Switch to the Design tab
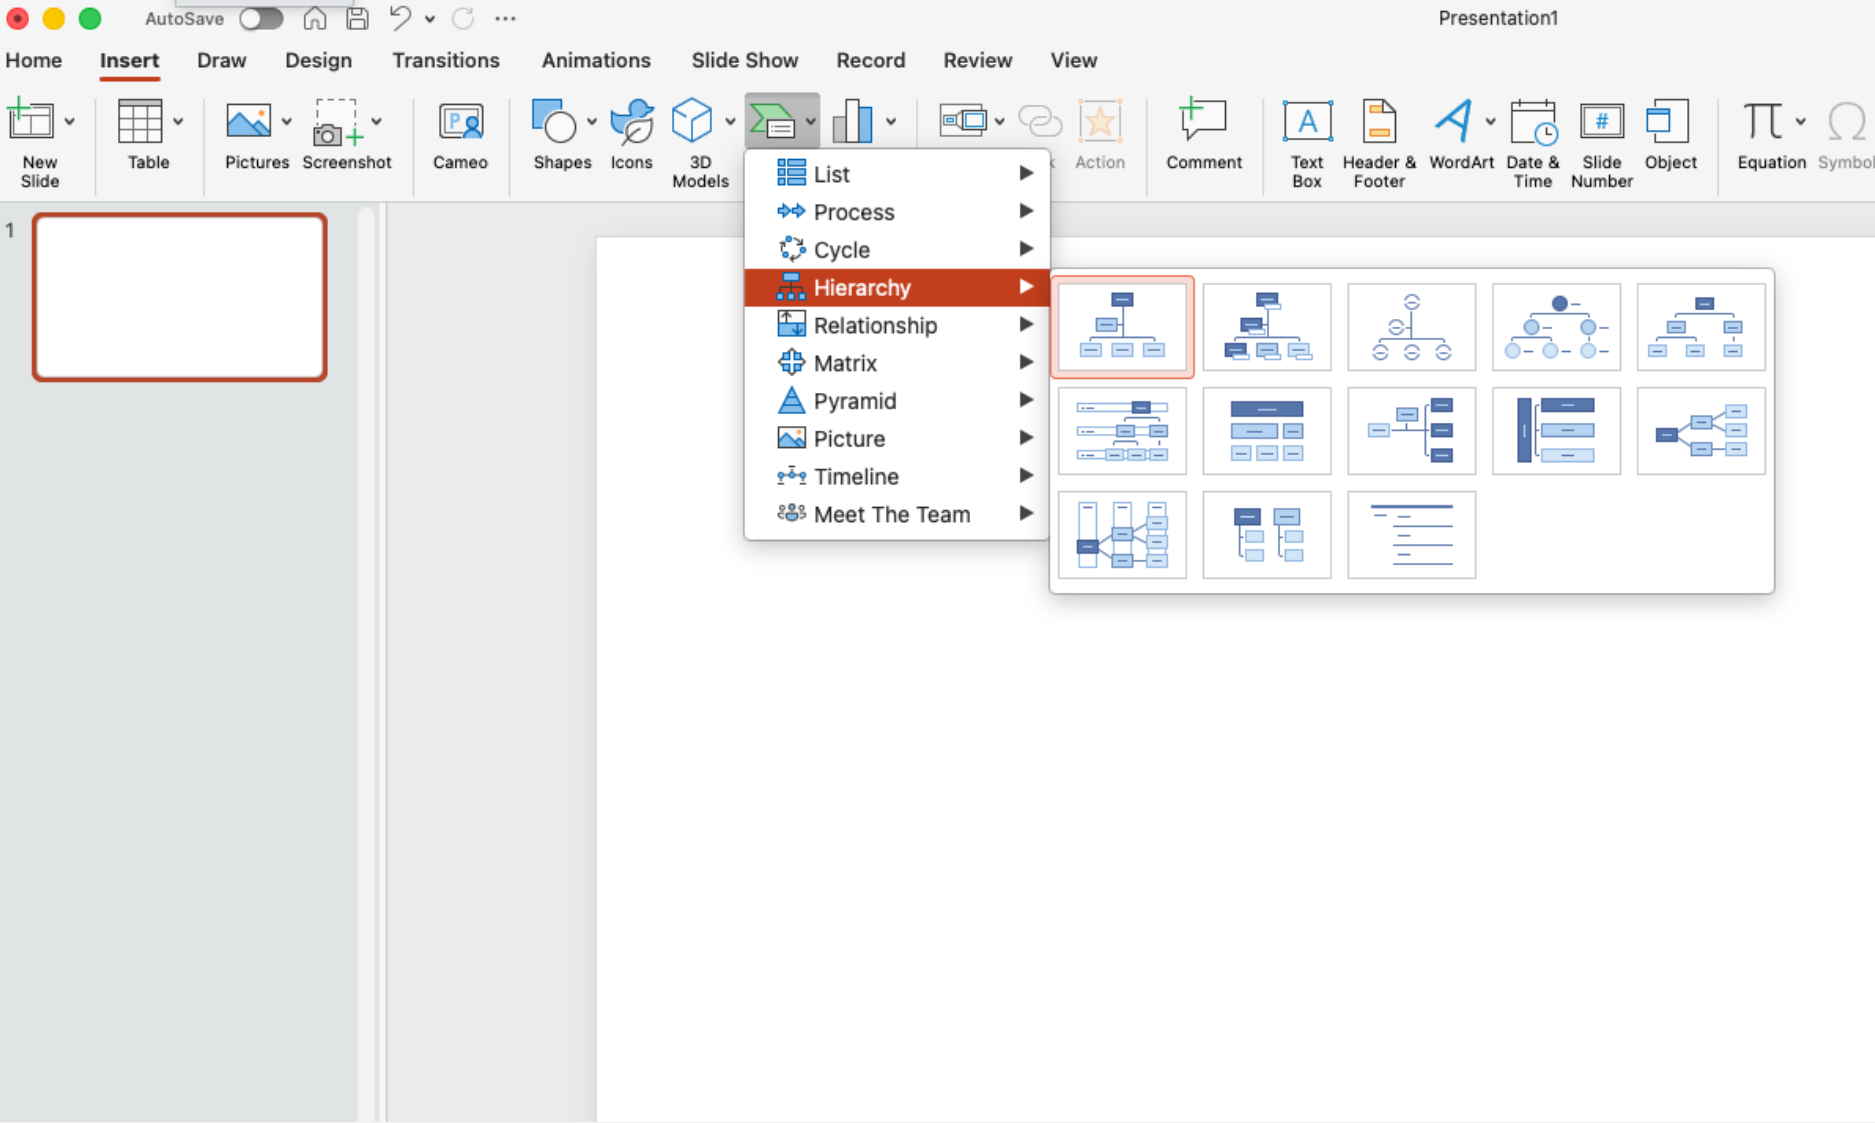Viewport: 1875px width, 1123px height. (x=318, y=60)
